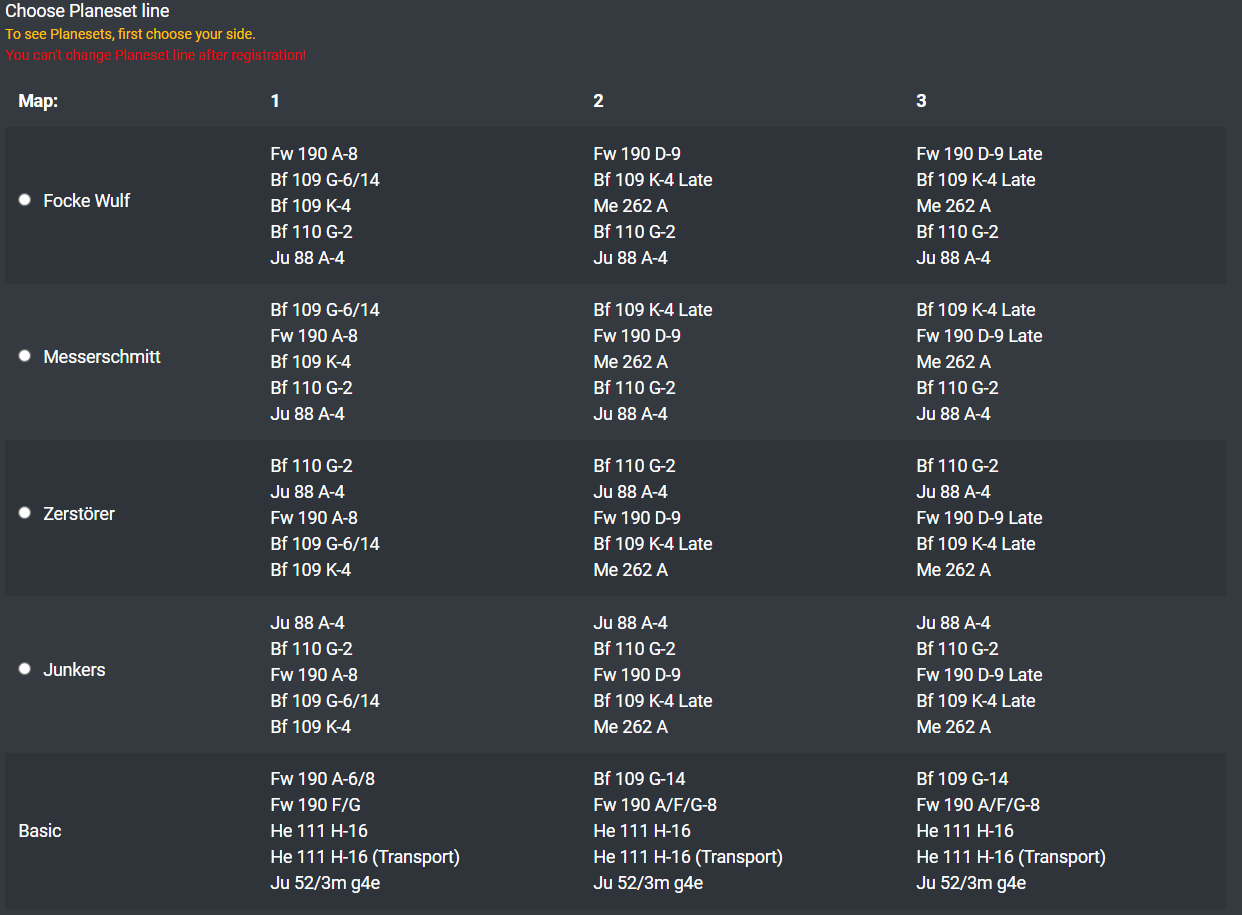1242x915 pixels.
Task: Click the Basic row label
Action: (40, 831)
